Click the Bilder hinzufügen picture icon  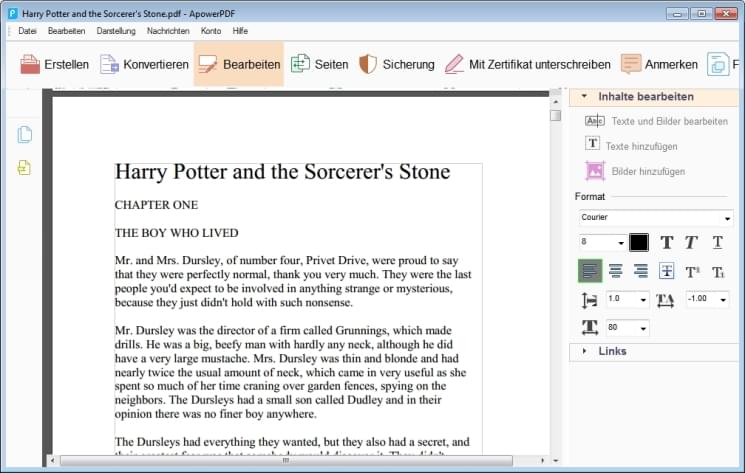[x=595, y=170]
